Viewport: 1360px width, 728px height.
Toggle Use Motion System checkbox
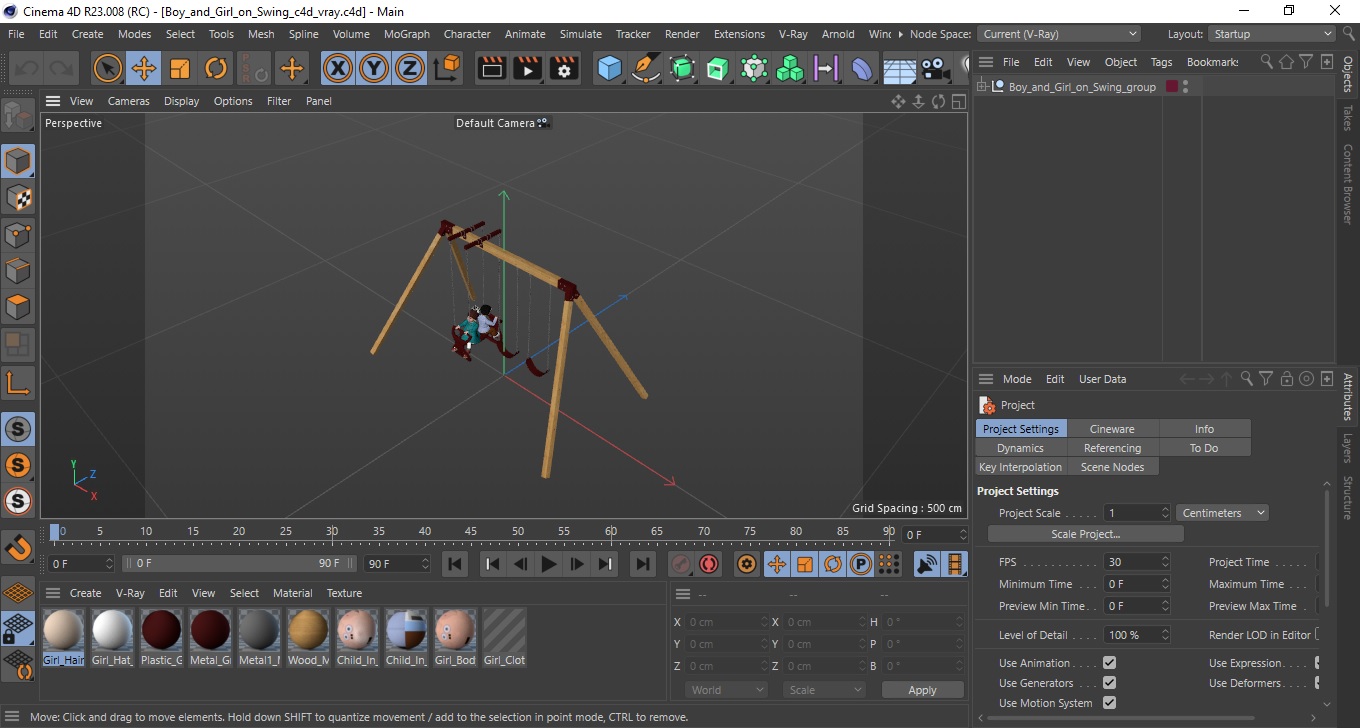pos(1109,703)
